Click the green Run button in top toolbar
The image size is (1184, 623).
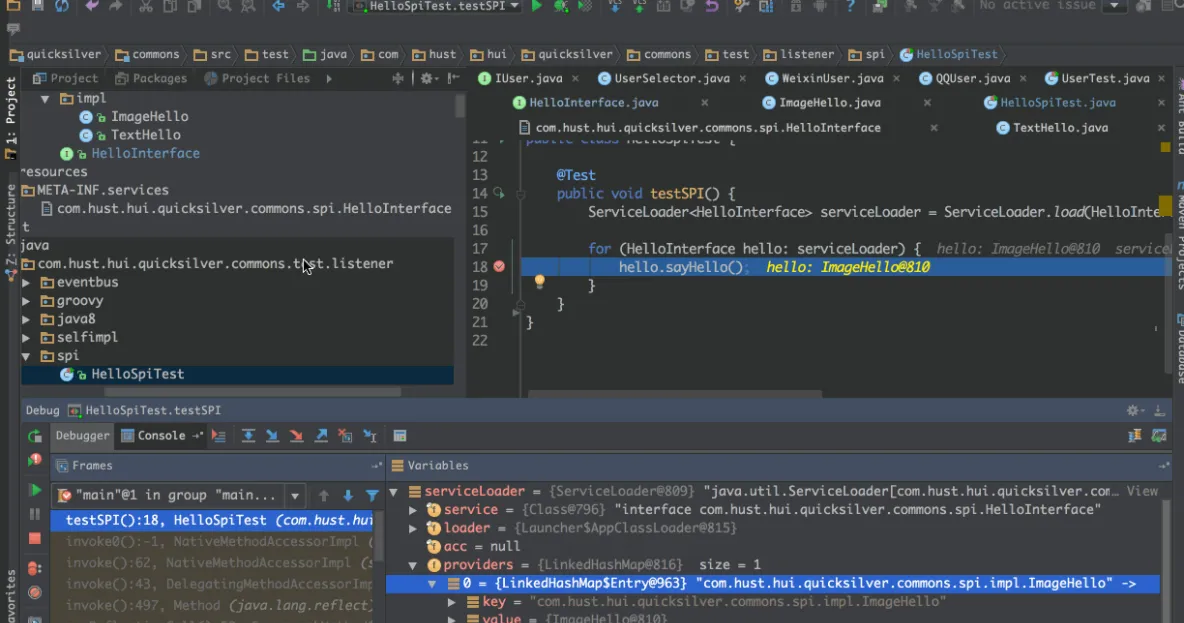536,6
